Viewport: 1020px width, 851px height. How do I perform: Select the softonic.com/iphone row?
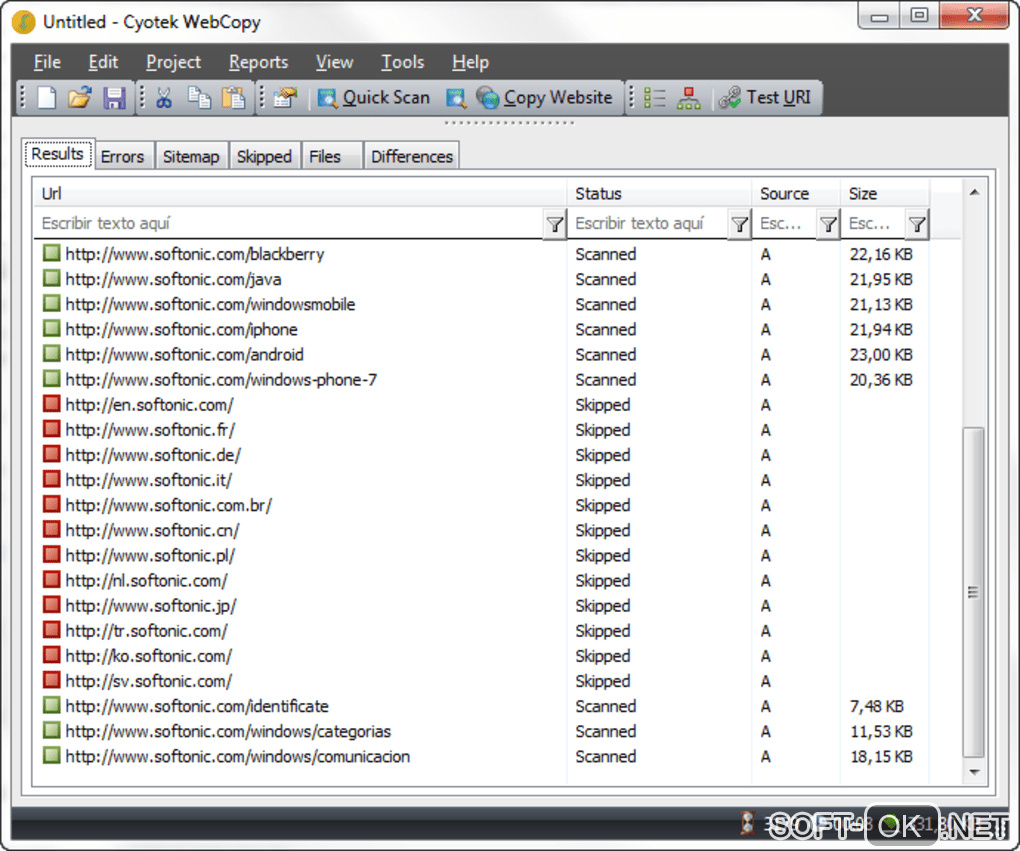coord(481,329)
